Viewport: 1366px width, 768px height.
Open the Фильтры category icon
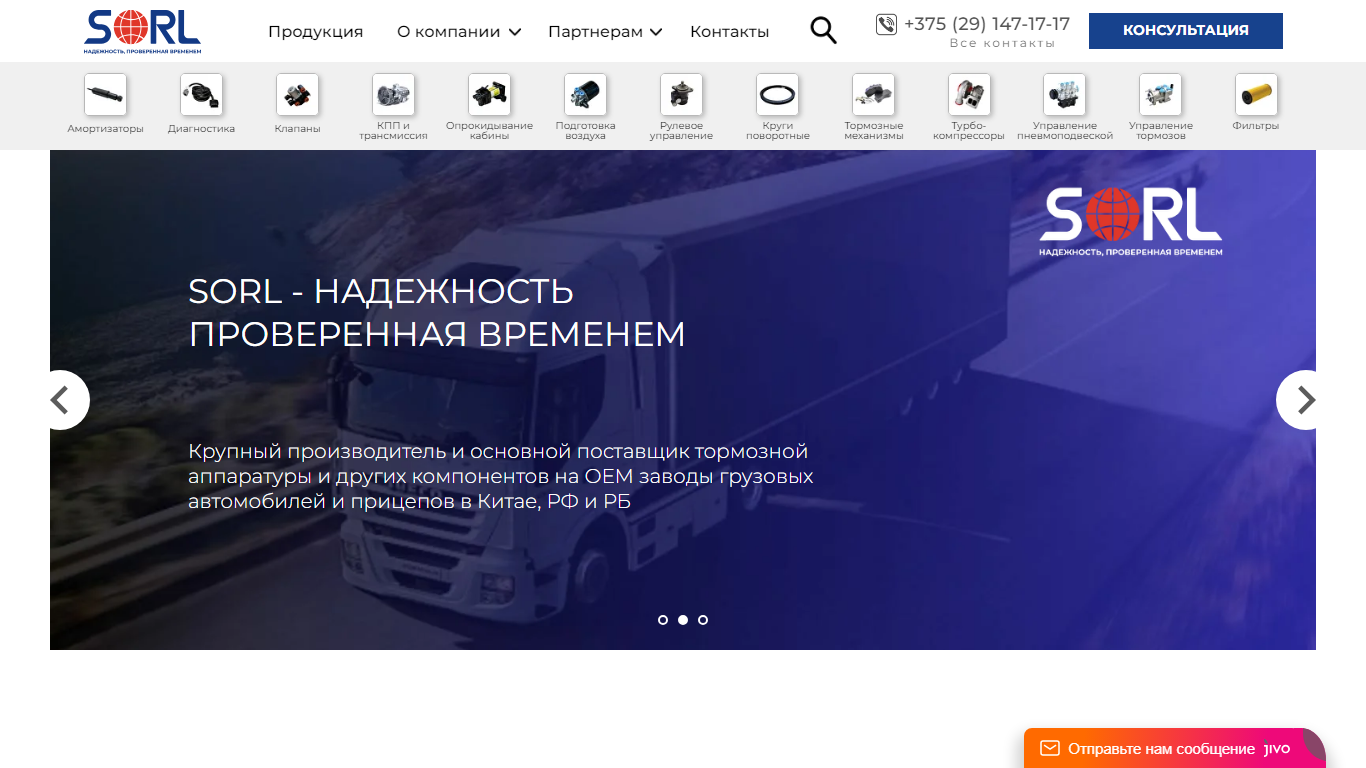click(1256, 95)
